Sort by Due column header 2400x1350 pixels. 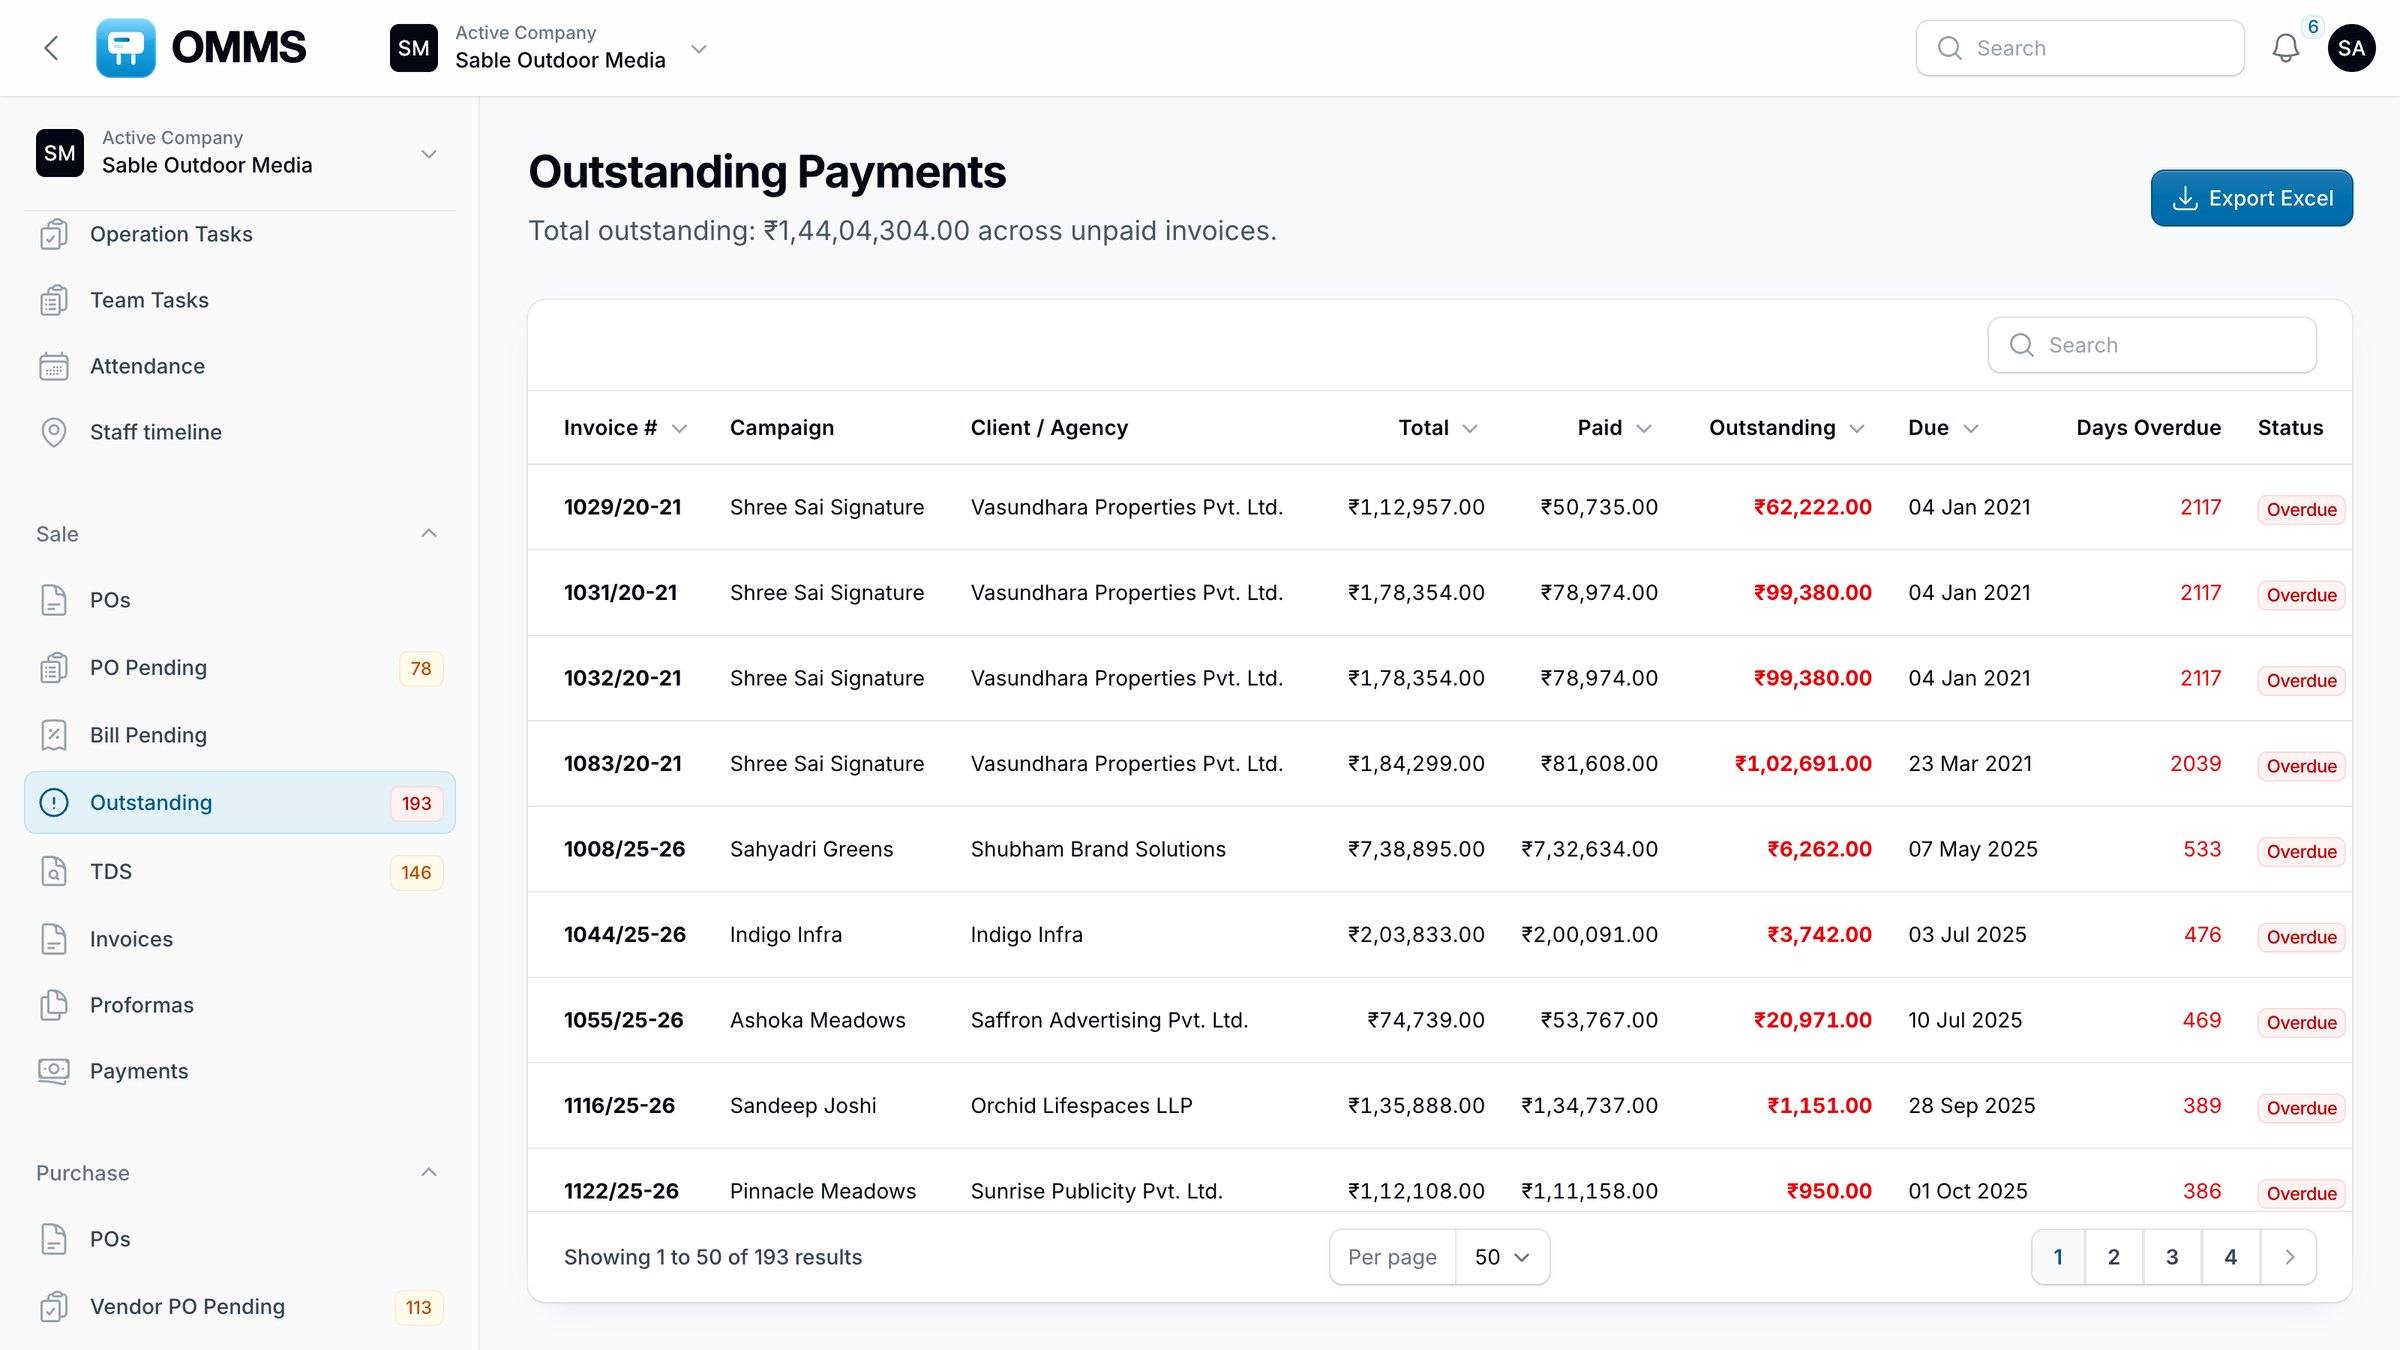pyautogui.click(x=1943, y=428)
